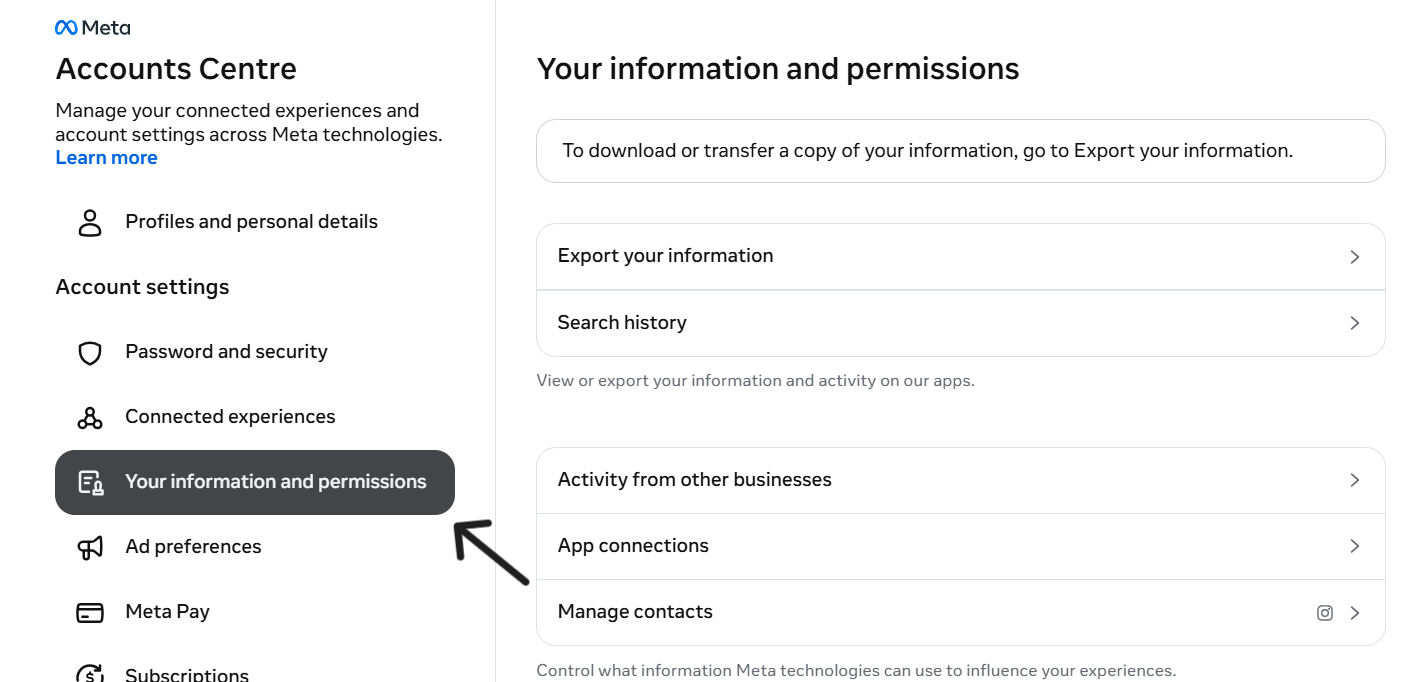
Task: Open Activity from other businesses chevron
Action: [1355, 480]
